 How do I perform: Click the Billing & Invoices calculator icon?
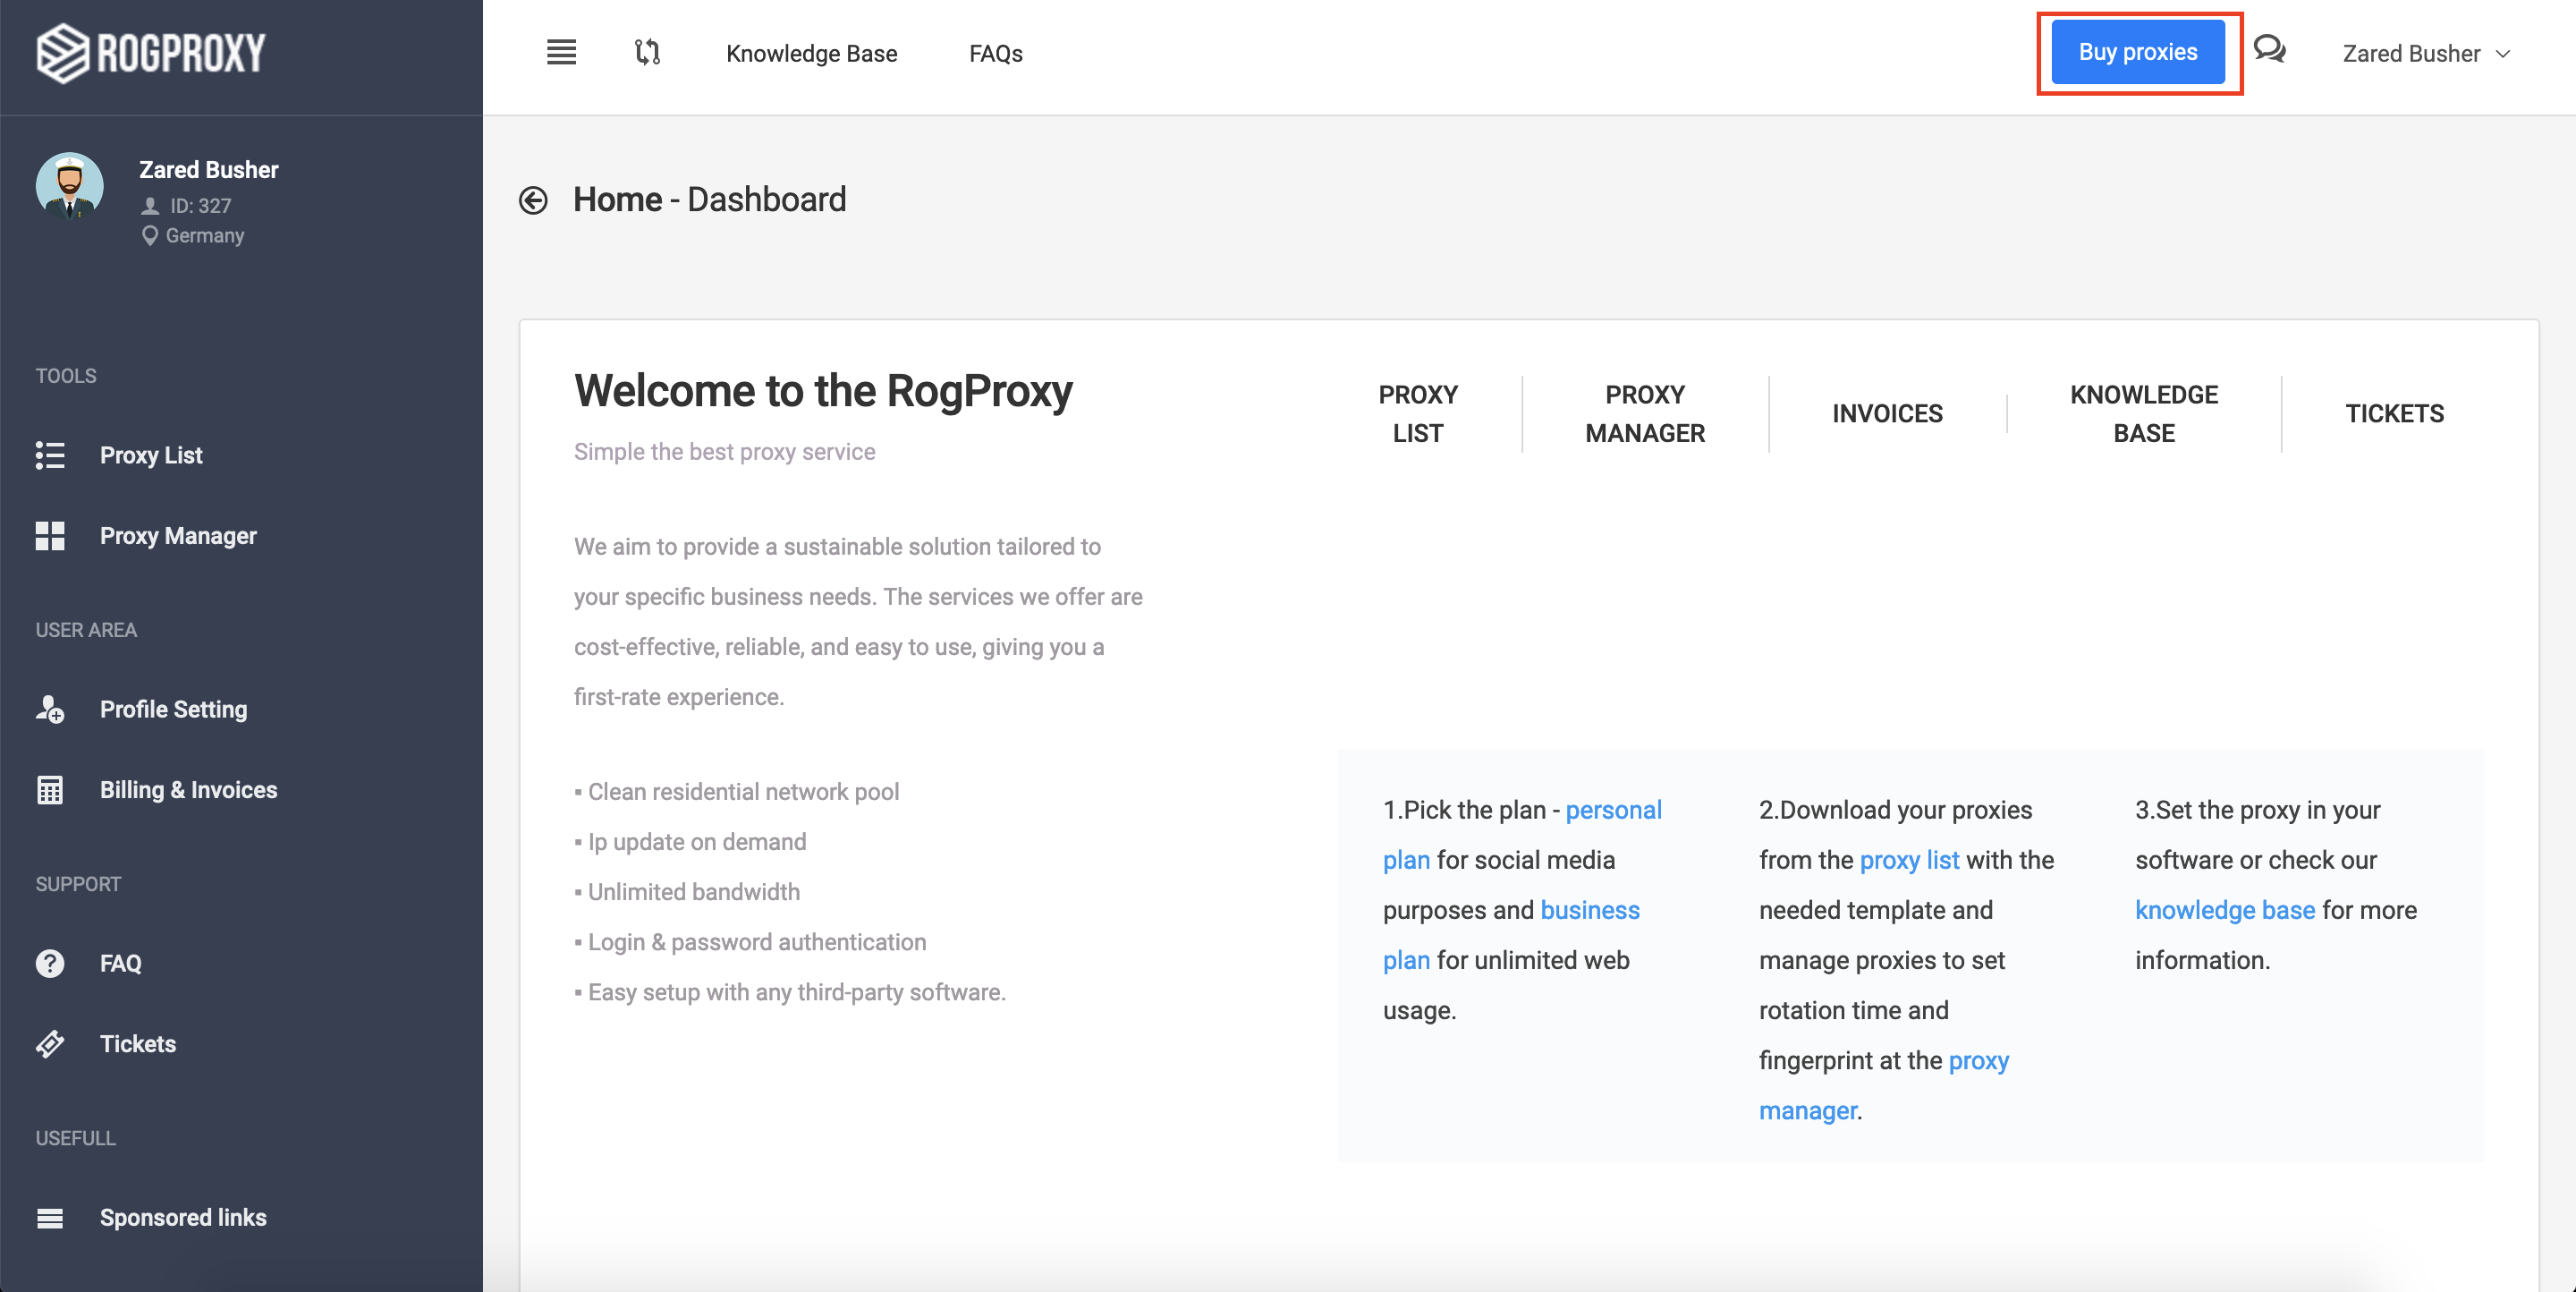pos(50,789)
